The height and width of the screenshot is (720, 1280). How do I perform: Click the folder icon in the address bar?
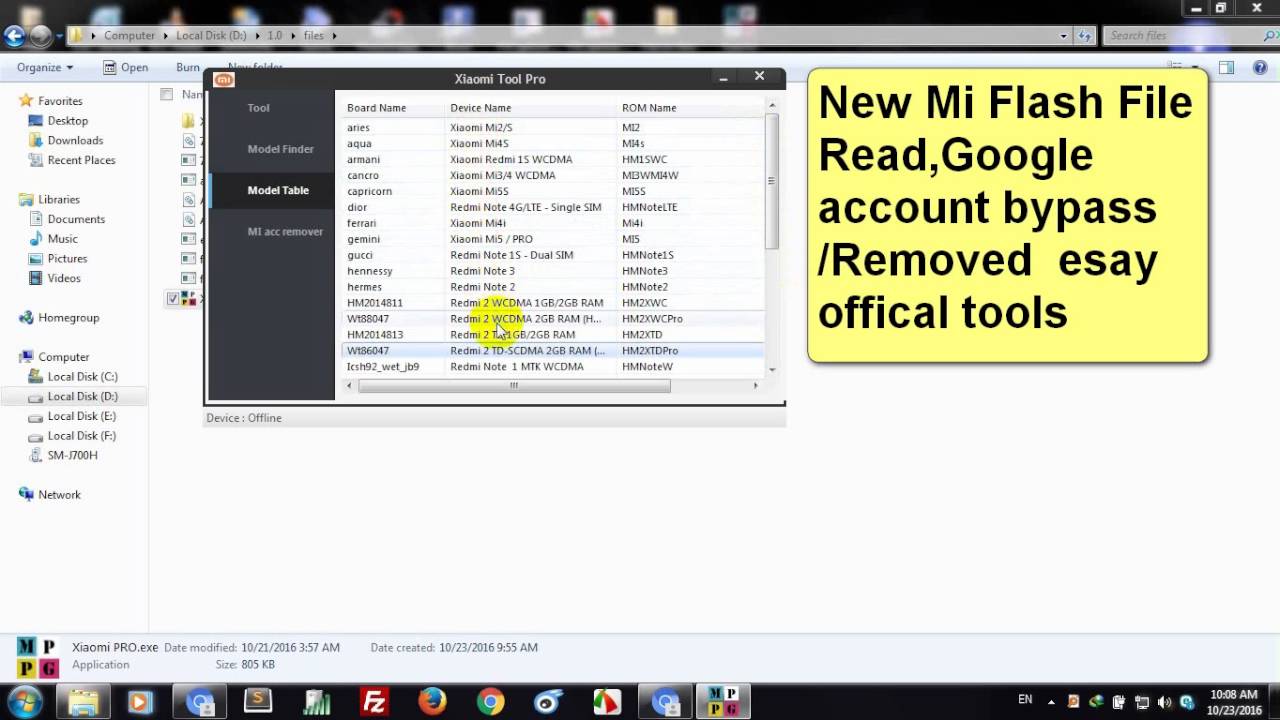coord(76,36)
